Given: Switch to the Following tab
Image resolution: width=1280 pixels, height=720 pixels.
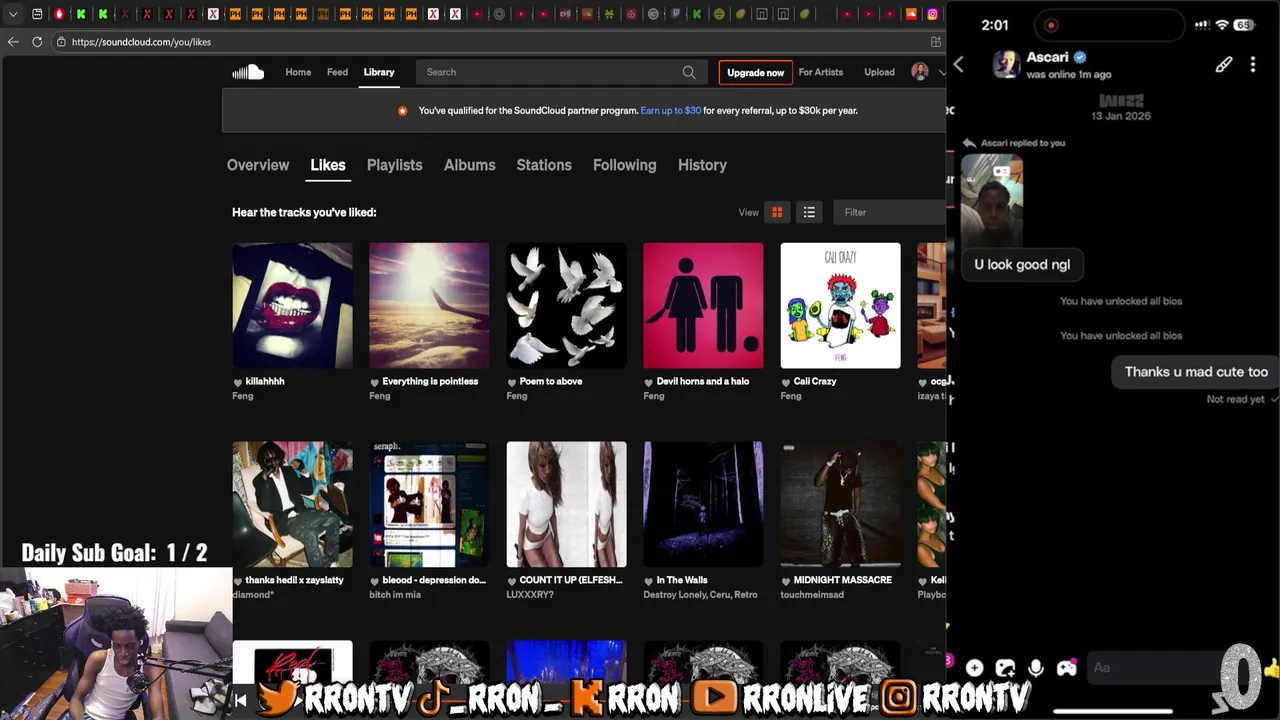Looking at the screenshot, I should click(625, 165).
